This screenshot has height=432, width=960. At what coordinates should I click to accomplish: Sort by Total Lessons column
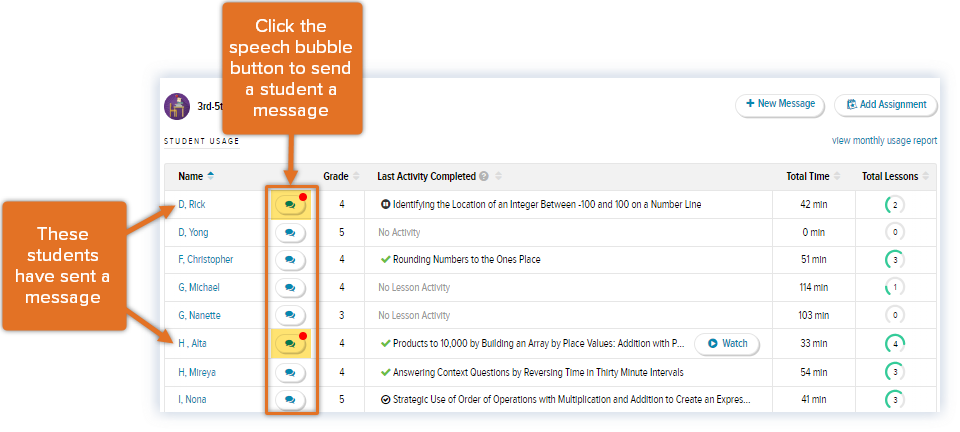pos(927,177)
